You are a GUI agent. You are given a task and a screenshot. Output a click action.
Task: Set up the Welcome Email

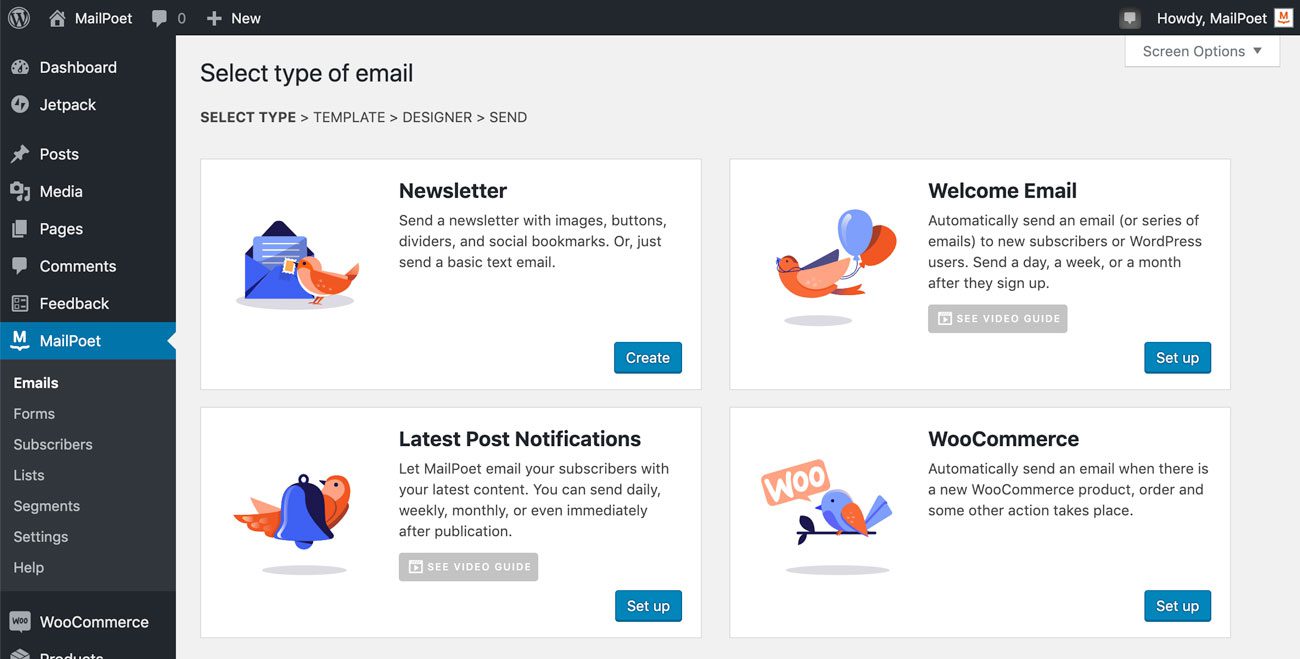[1177, 357]
